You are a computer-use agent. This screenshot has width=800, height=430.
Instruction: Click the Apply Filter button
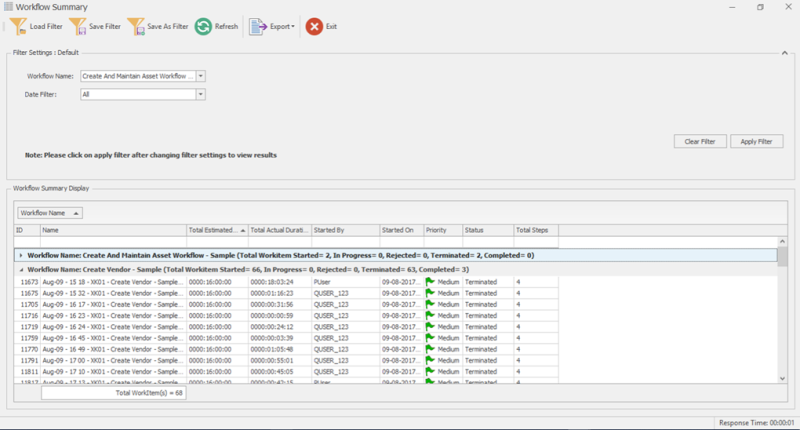tap(756, 142)
